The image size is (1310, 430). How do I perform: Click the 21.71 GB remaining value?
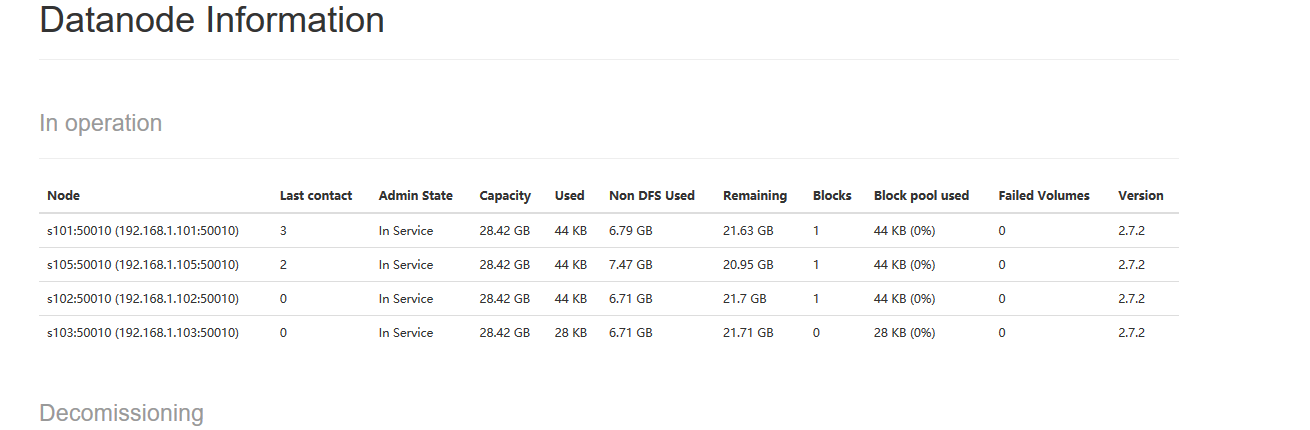click(748, 333)
